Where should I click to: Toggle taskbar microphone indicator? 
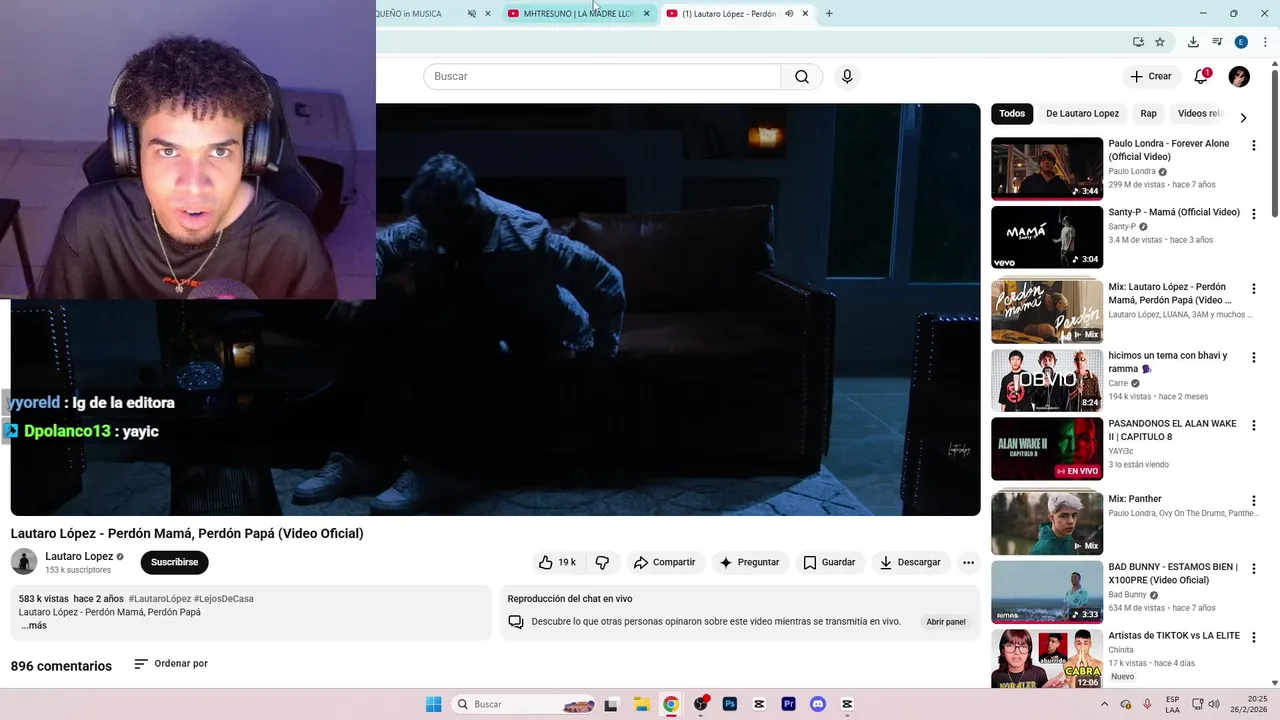1147,704
